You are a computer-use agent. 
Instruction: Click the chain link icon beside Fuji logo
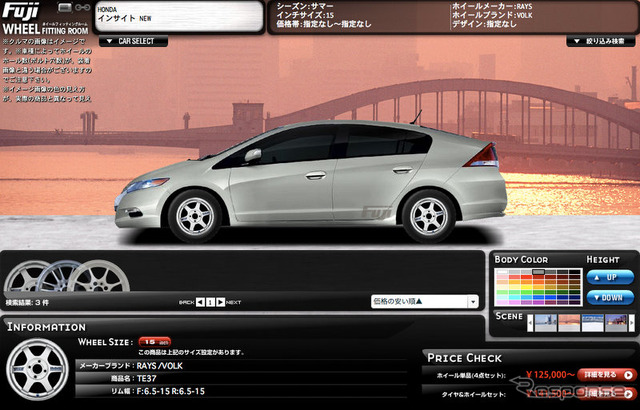click(x=83, y=7)
